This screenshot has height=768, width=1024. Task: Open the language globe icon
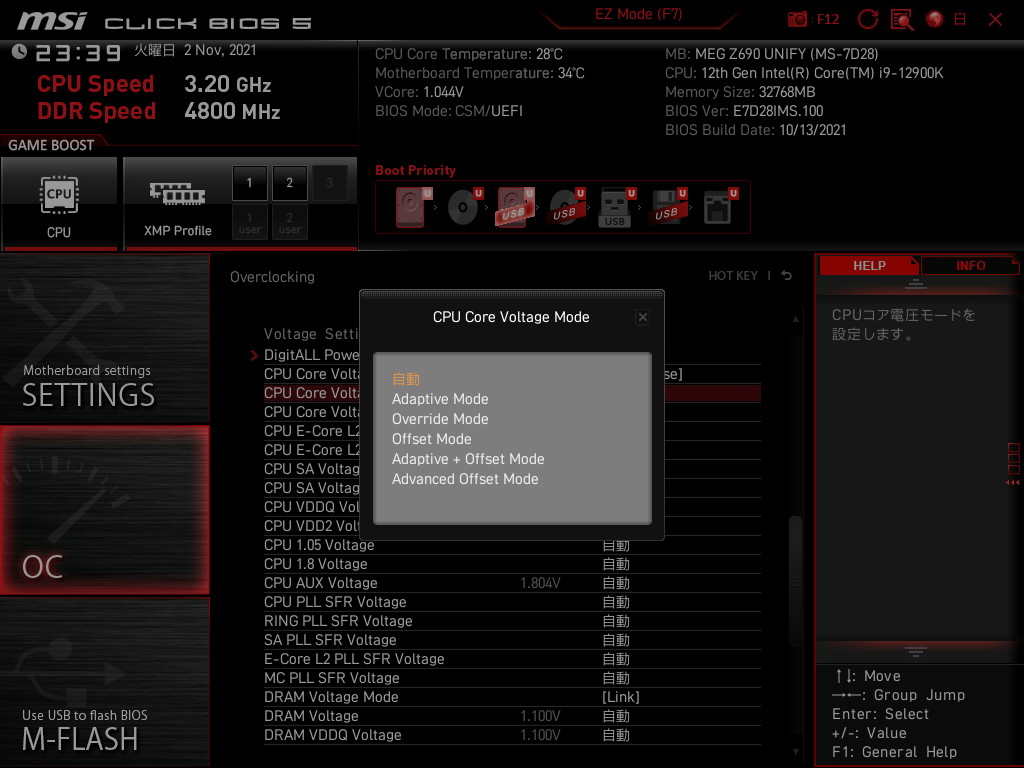pos(935,20)
